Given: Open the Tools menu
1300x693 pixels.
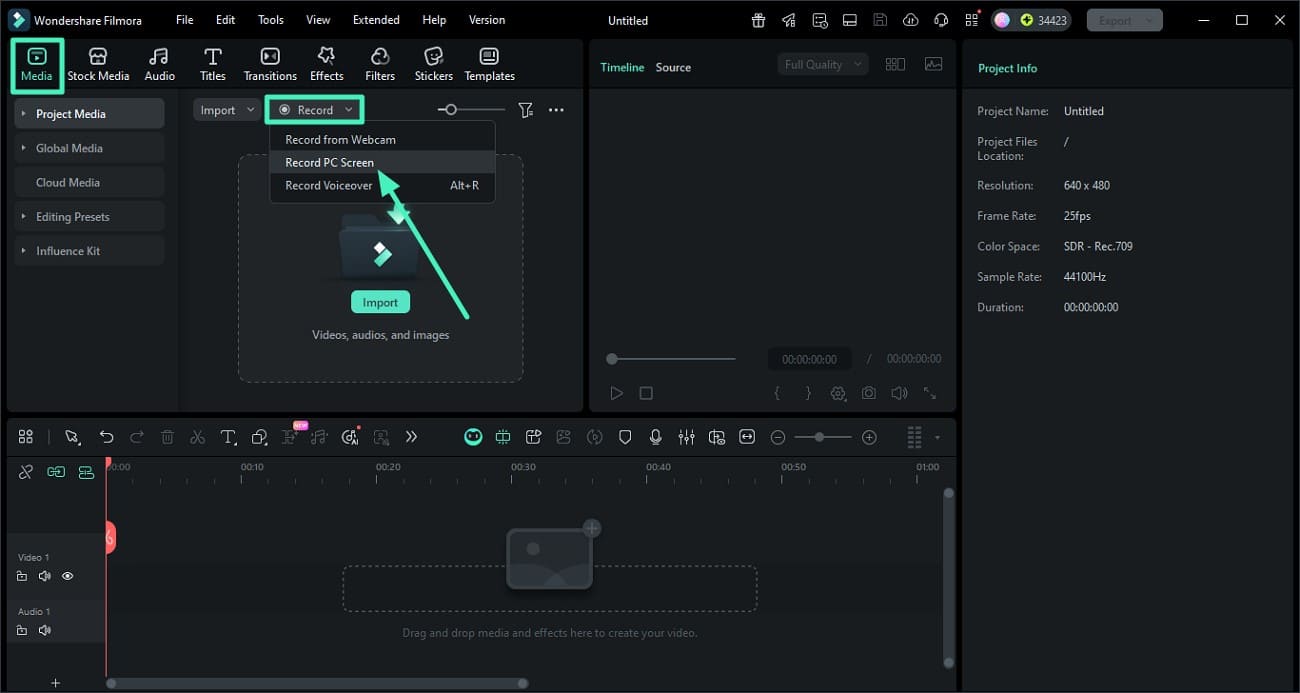Looking at the screenshot, I should (270, 20).
